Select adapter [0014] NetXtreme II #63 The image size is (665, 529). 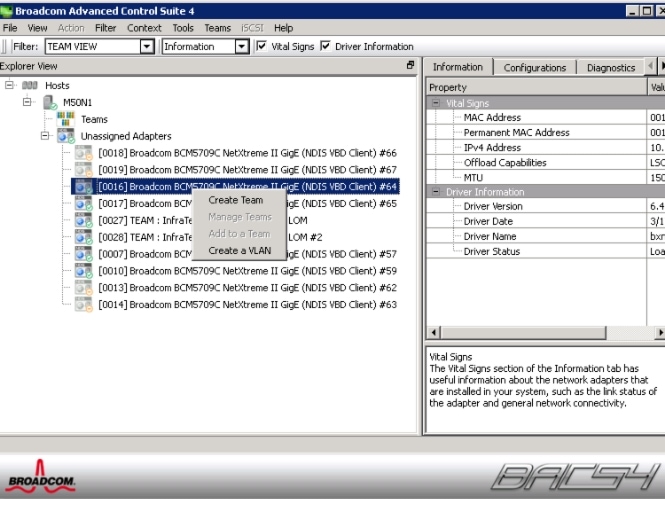[247, 305]
